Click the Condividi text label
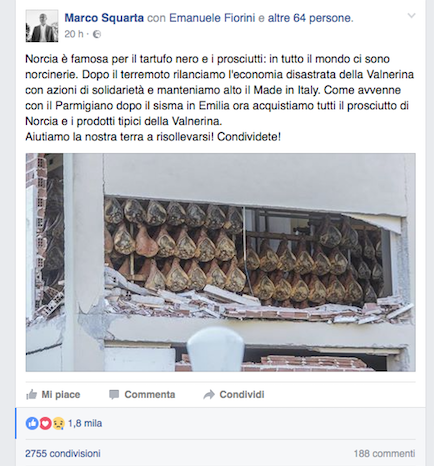Viewport: 434px width, 466px height. pyautogui.click(x=242, y=395)
